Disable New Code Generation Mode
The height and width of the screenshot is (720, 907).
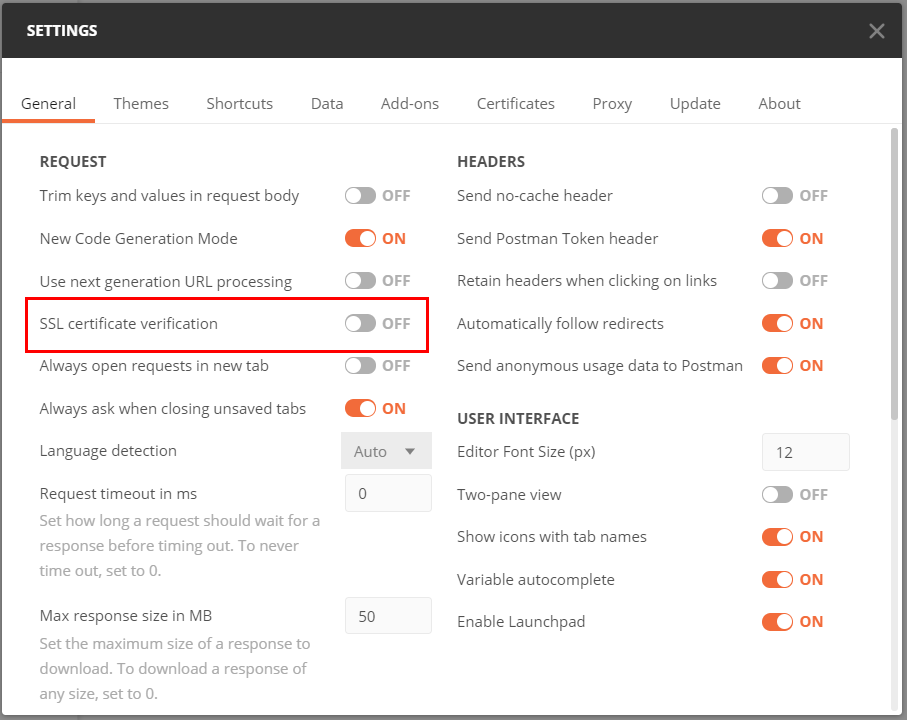[x=360, y=238]
